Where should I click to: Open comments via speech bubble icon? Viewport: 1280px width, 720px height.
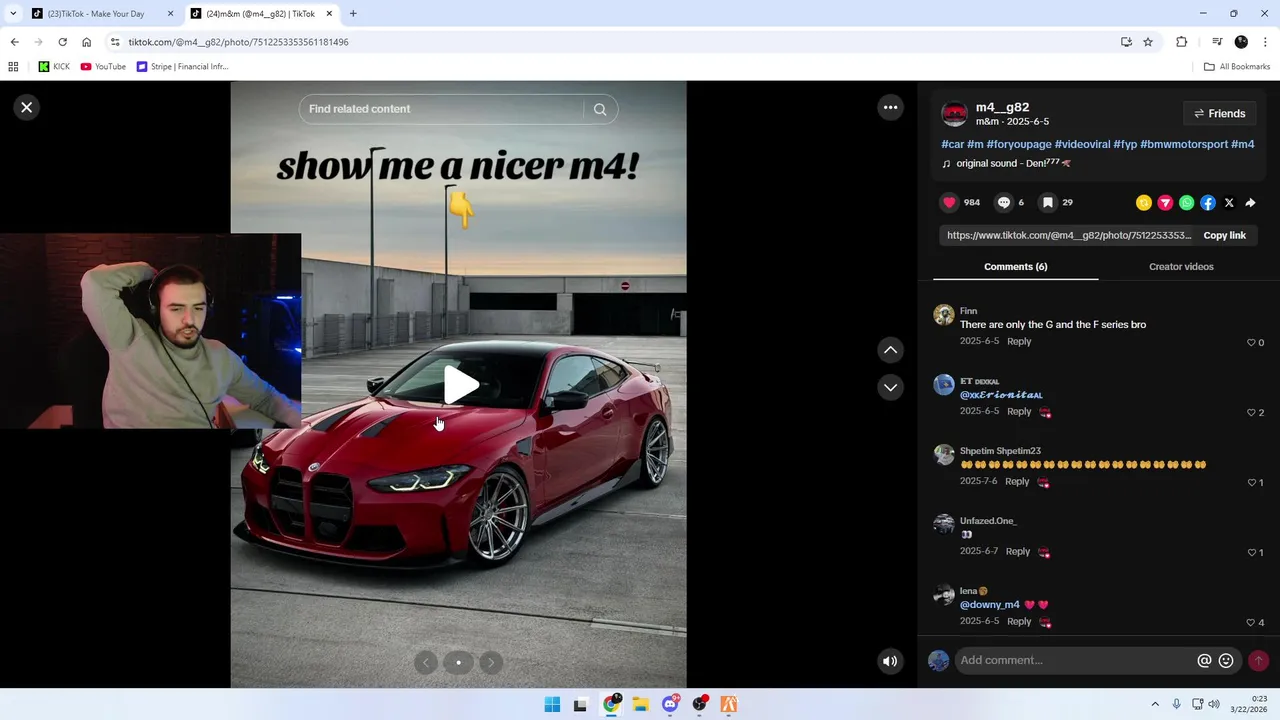(1004, 202)
